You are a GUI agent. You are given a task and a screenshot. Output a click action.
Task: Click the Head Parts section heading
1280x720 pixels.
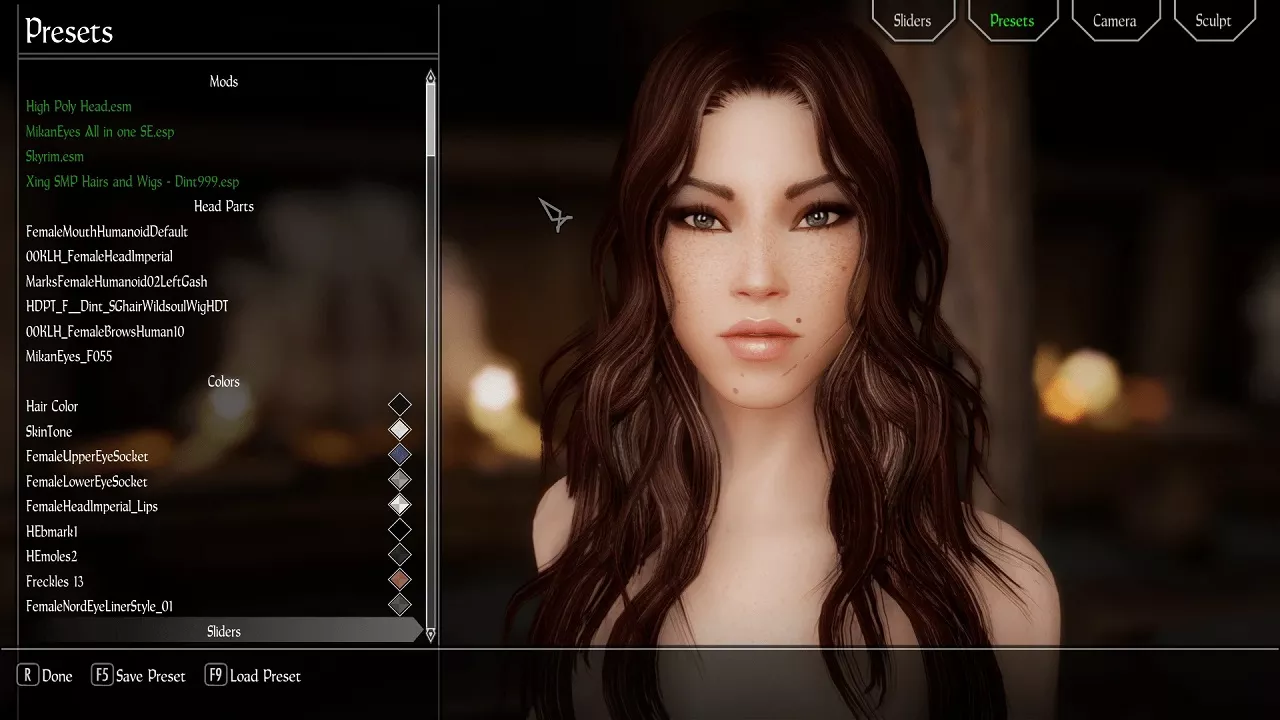coord(224,206)
